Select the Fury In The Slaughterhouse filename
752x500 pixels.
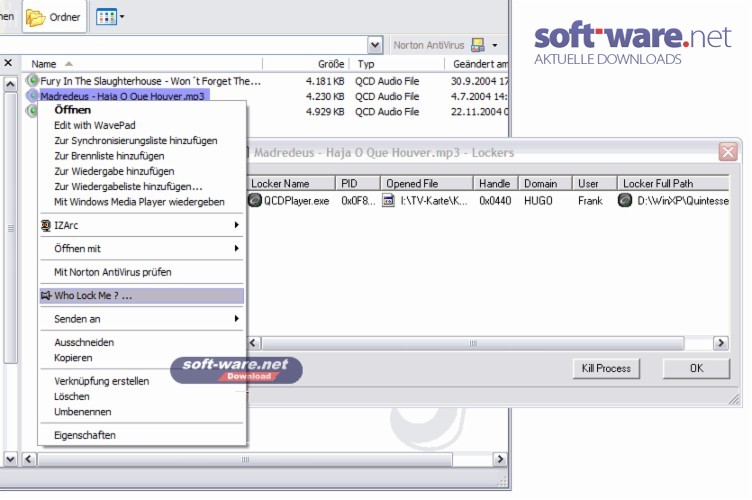pos(151,81)
